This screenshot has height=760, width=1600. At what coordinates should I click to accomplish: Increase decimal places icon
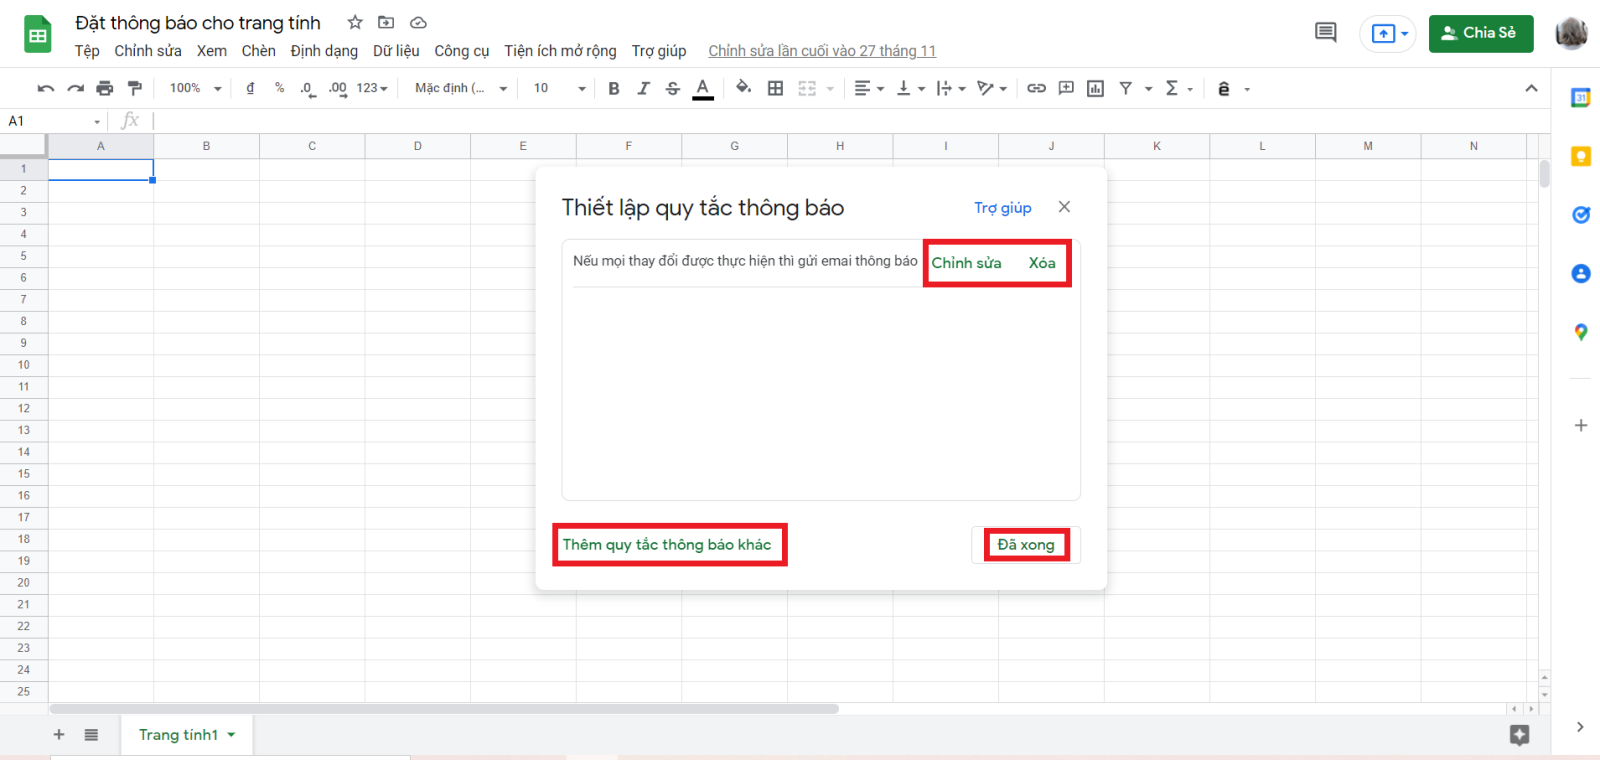(x=338, y=88)
